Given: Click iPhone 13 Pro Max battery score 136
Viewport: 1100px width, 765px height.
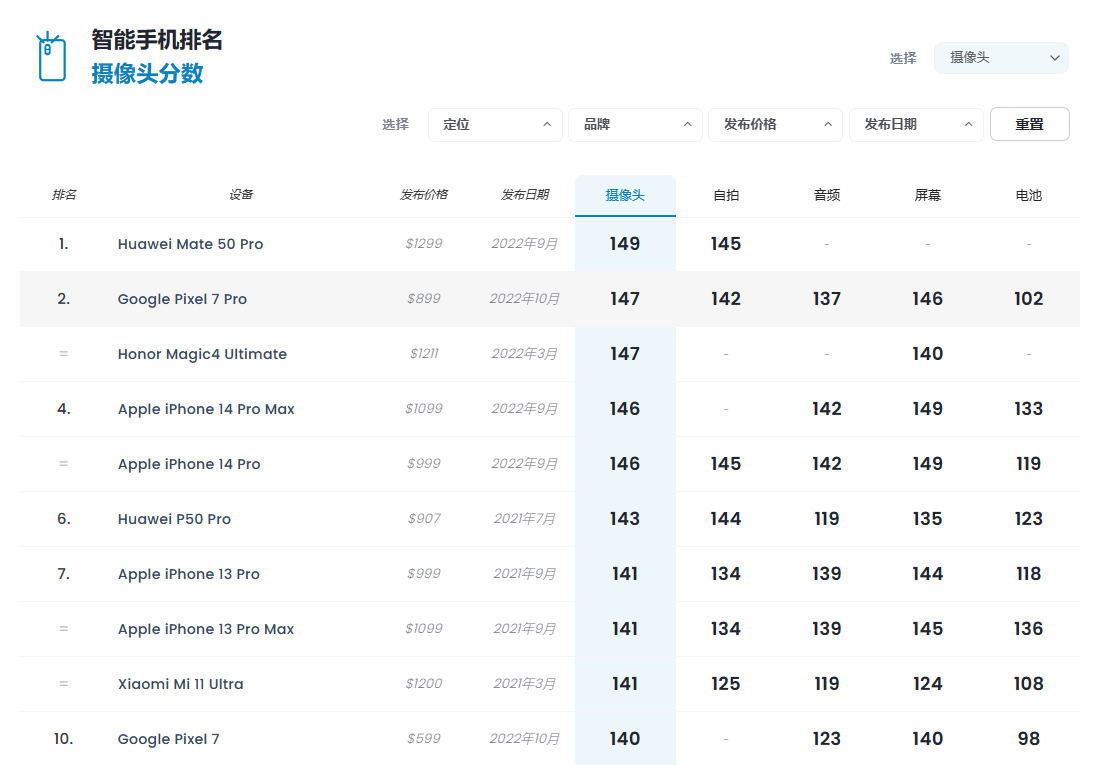Looking at the screenshot, I should click(1028, 629).
